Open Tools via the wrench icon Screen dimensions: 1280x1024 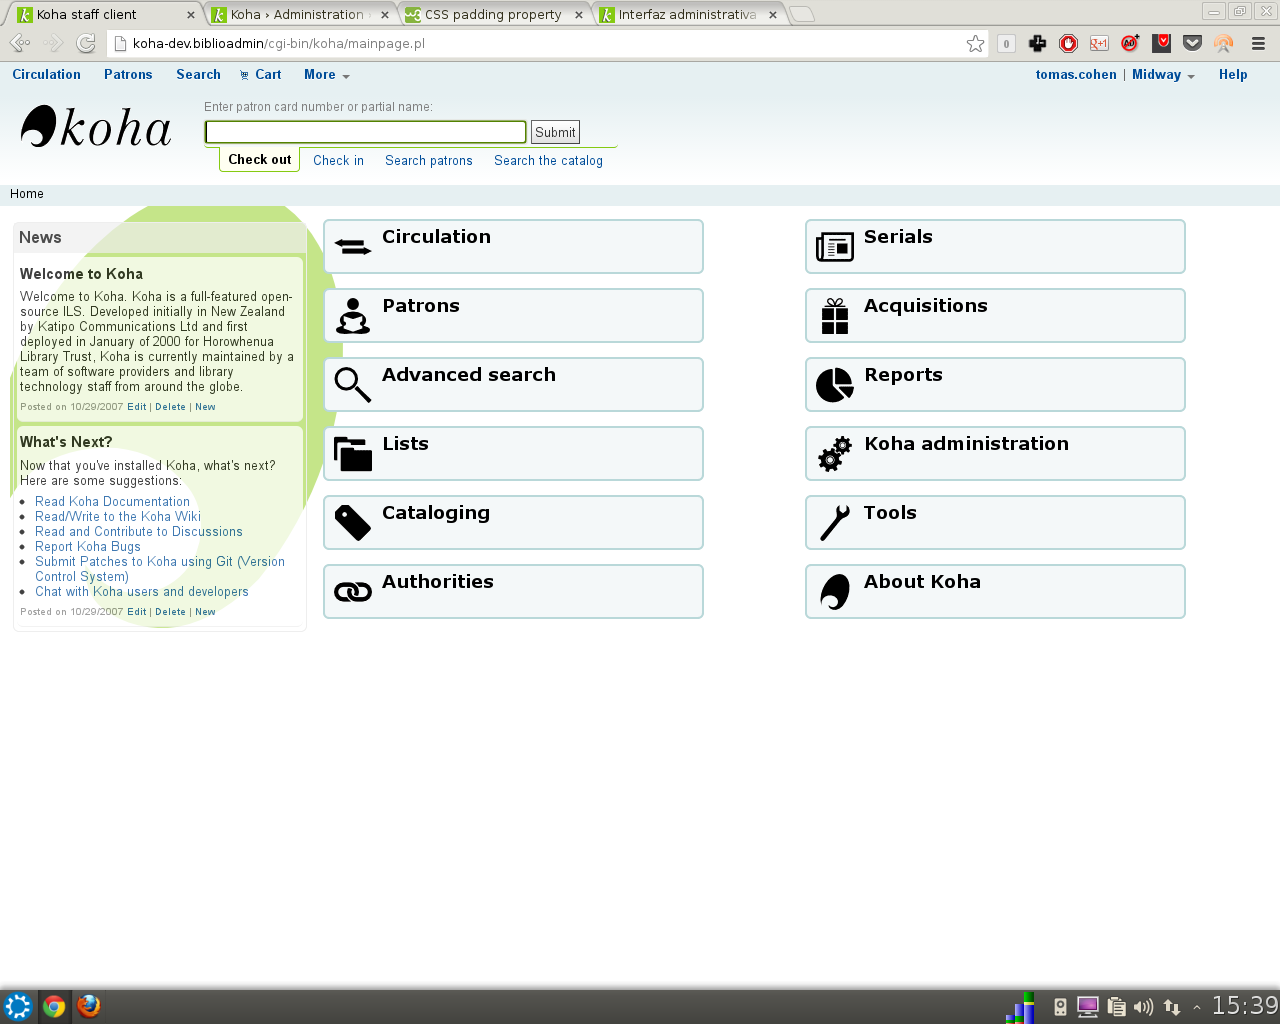835,522
